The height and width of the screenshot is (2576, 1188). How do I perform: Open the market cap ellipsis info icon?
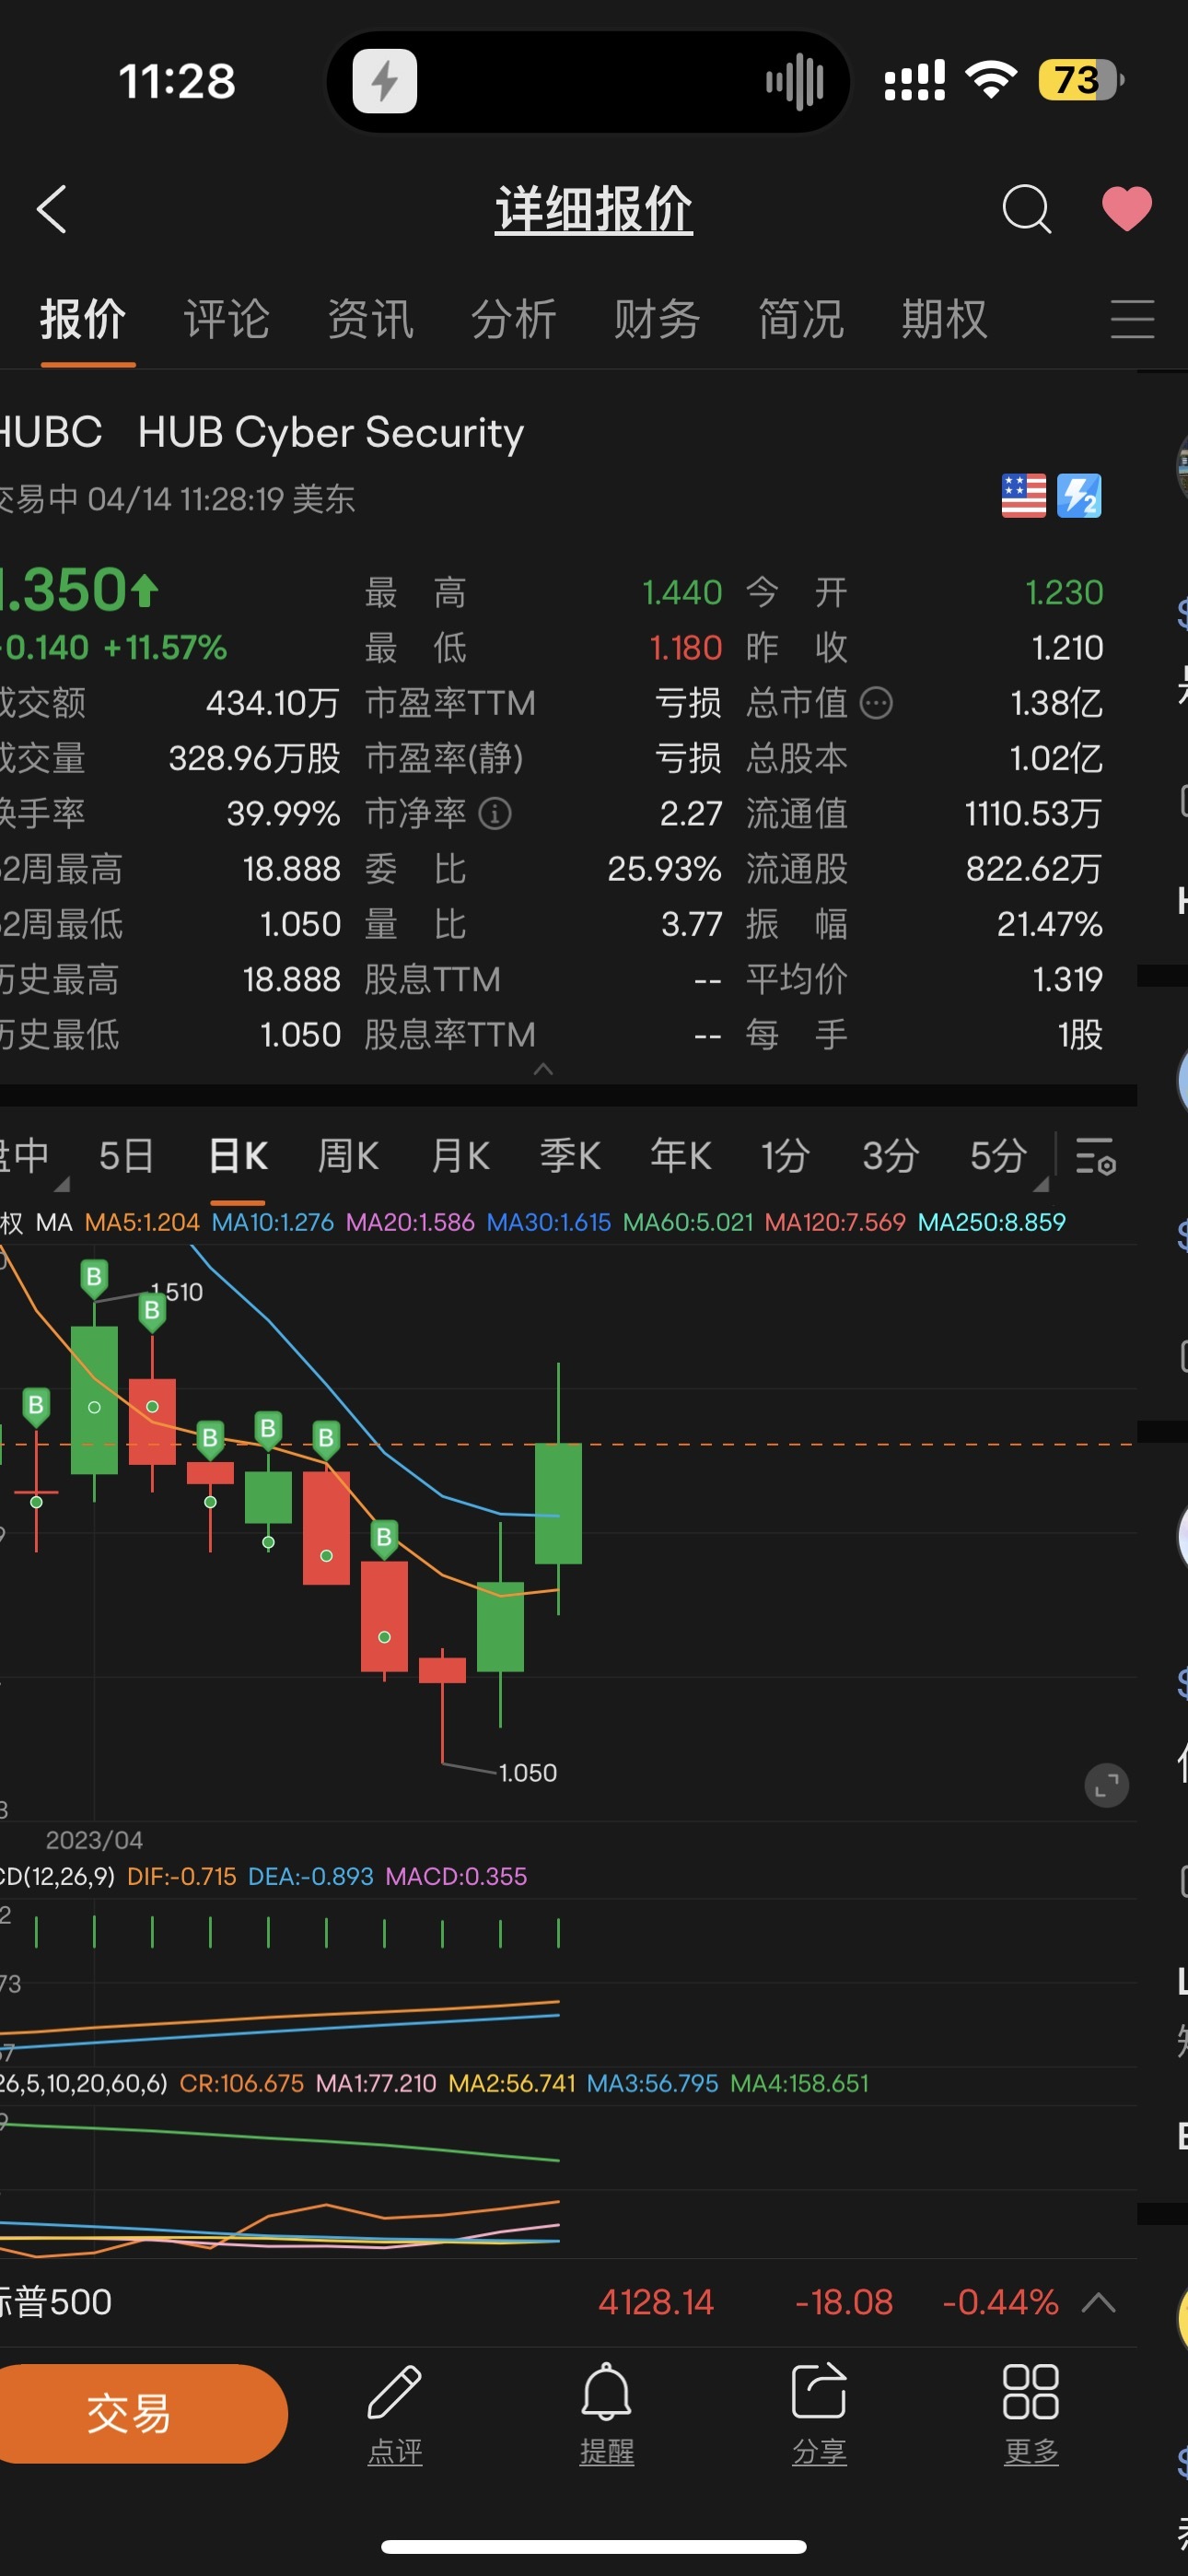tap(876, 703)
